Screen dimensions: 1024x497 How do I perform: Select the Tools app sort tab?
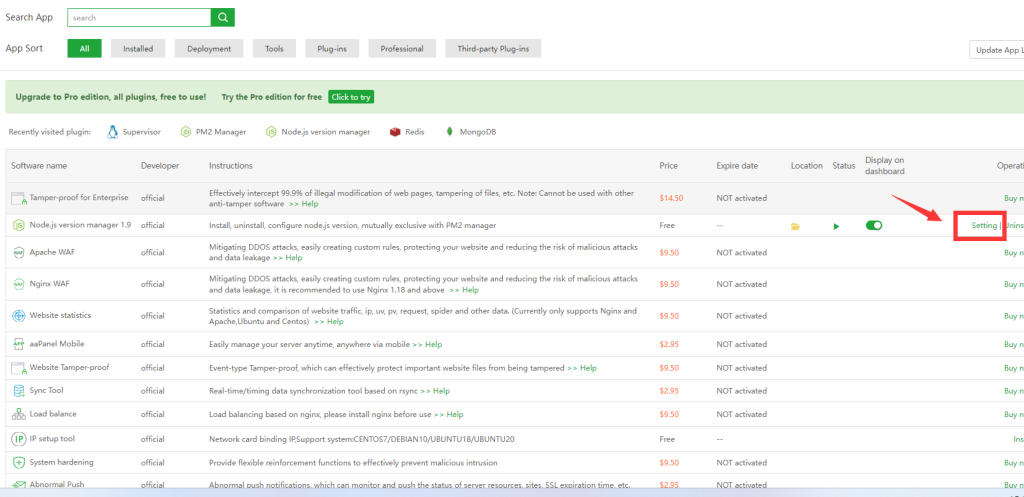[274, 48]
